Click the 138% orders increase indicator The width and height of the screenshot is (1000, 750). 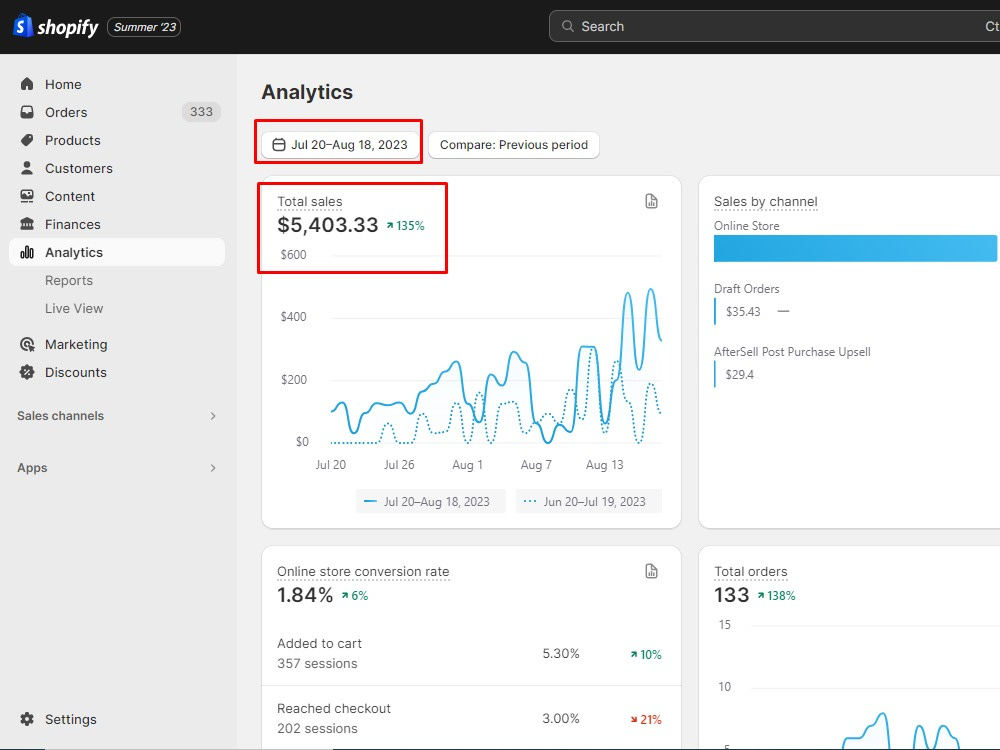[x=777, y=596]
